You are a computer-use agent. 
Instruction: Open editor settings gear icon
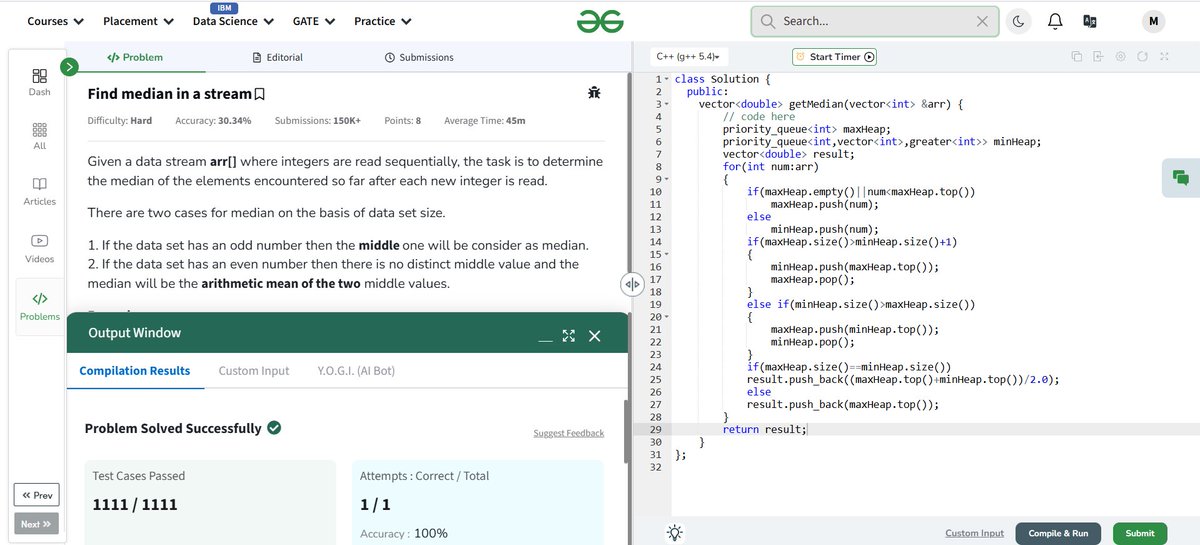point(1120,57)
